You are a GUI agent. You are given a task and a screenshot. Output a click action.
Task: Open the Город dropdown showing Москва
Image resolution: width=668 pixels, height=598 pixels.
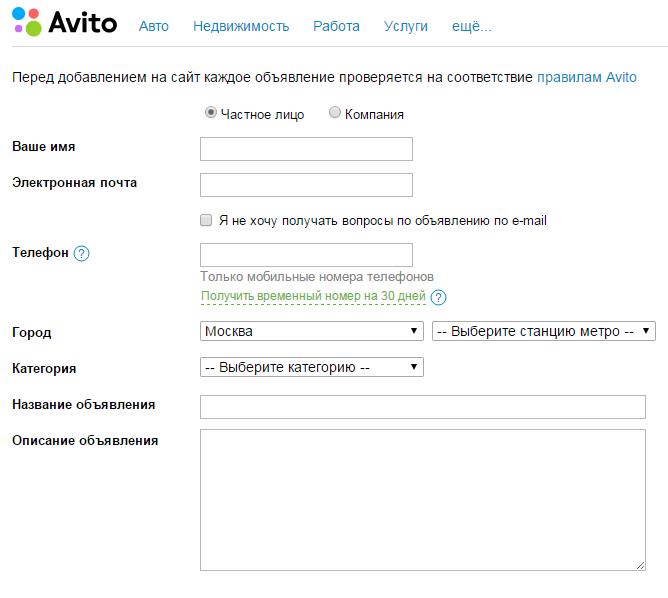[x=312, y=331]
